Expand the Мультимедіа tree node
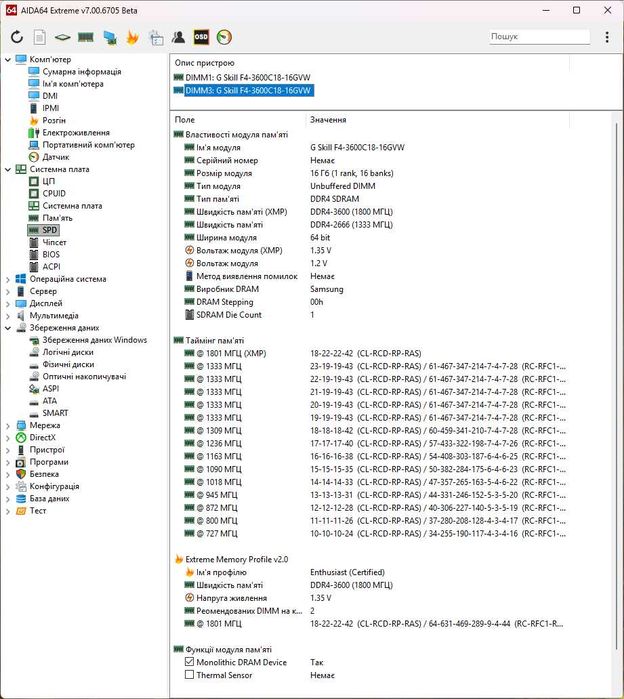This screenshot has height=699, width=624. (8, 316)
